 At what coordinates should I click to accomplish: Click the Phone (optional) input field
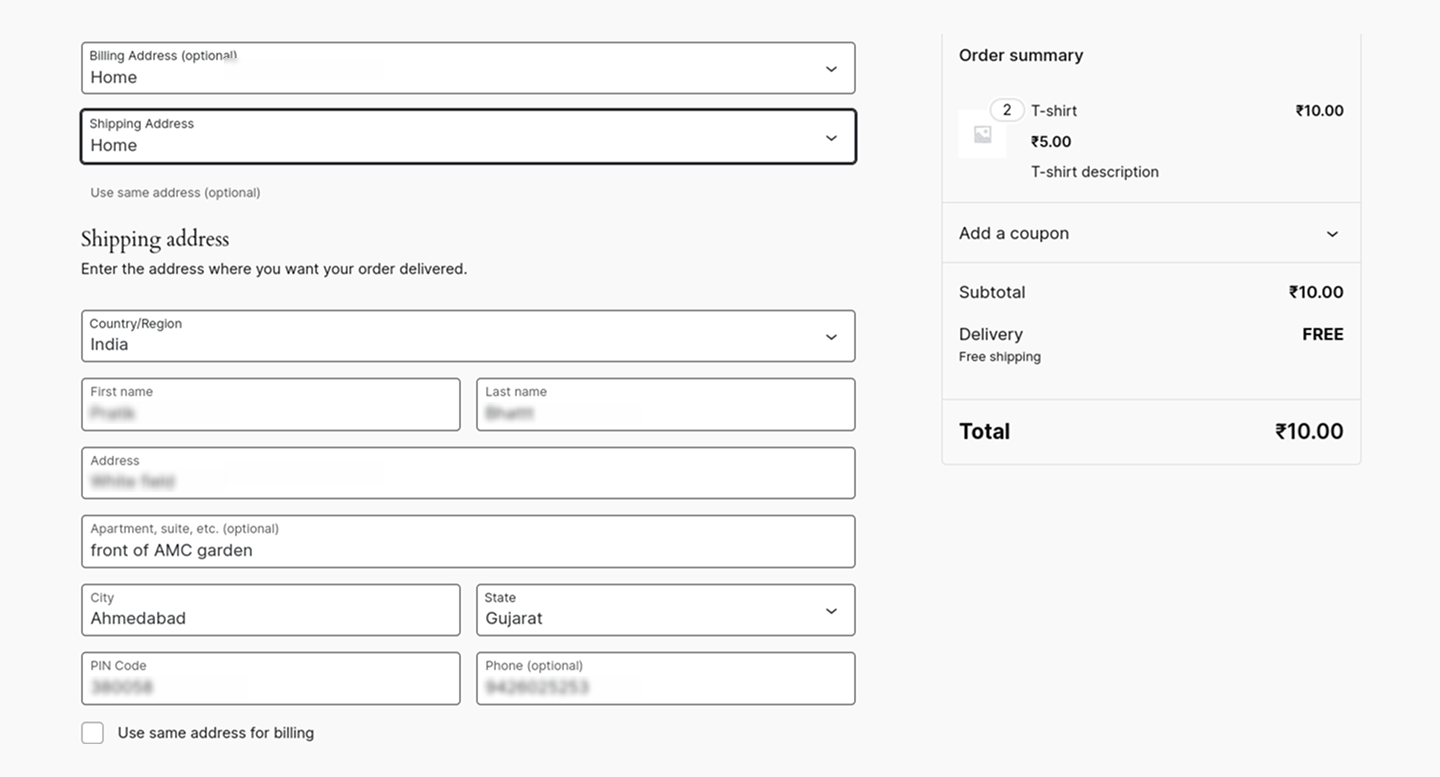coord(666,678)
